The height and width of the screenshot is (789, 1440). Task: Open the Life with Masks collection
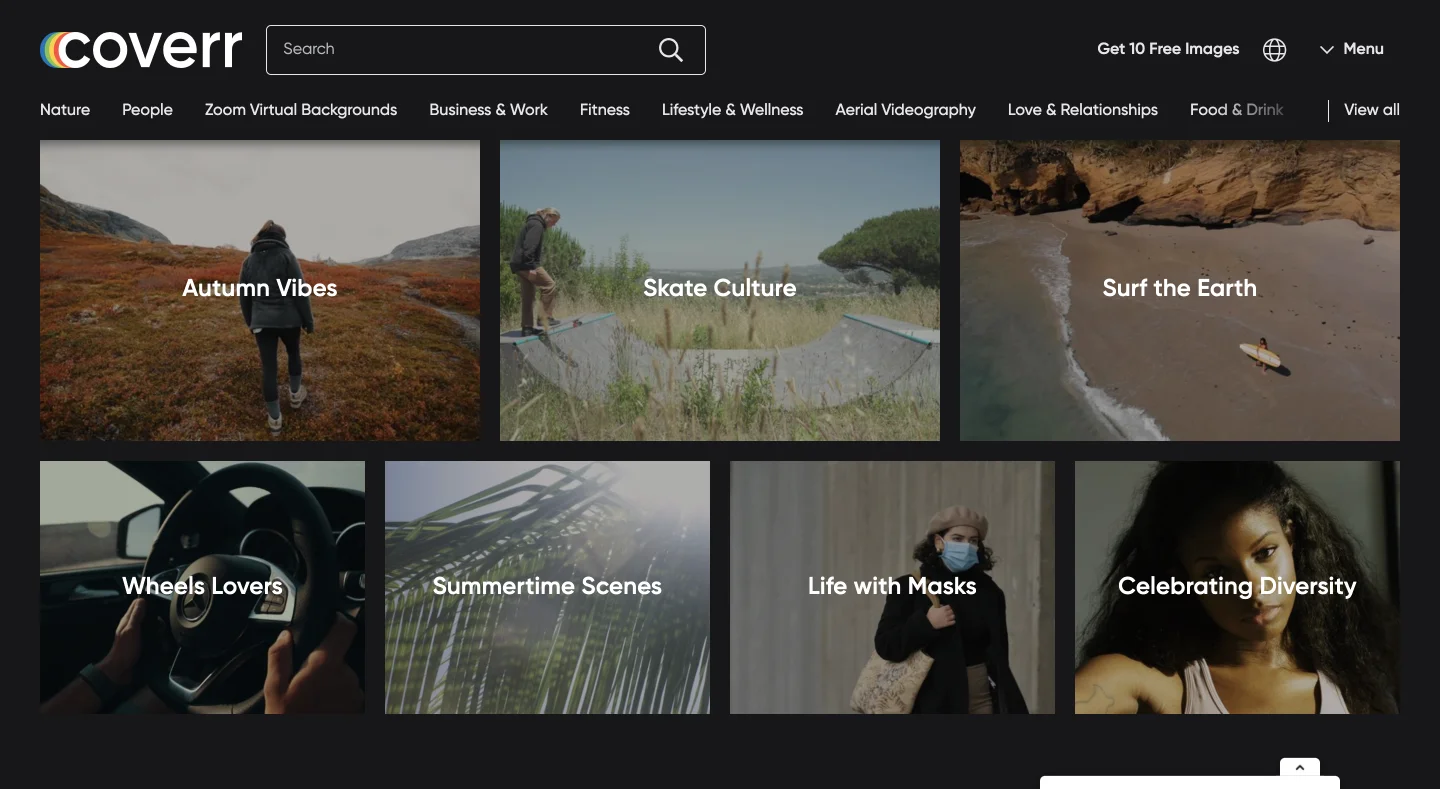tap(892, 587)
